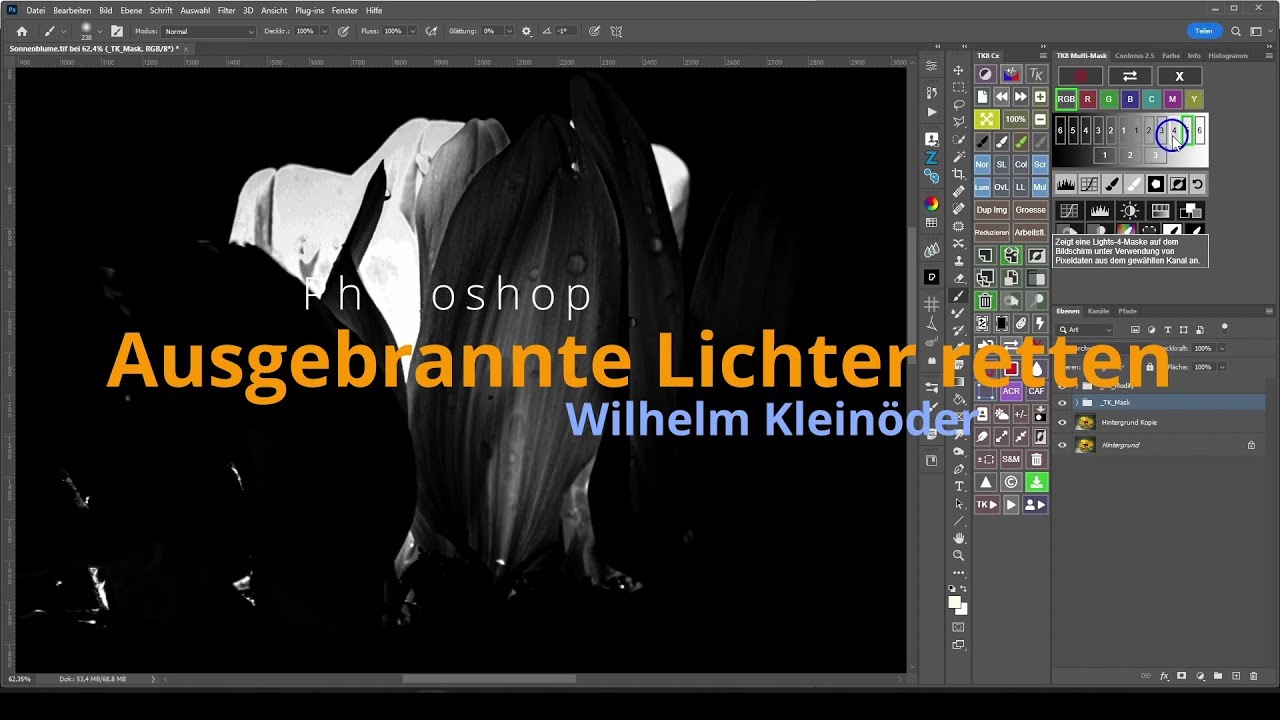The width and height of the screenshot is (1280, 720).
Task: Click the reset arrow in Multi-Mask output row
Action: click(x=1197, y=184)
